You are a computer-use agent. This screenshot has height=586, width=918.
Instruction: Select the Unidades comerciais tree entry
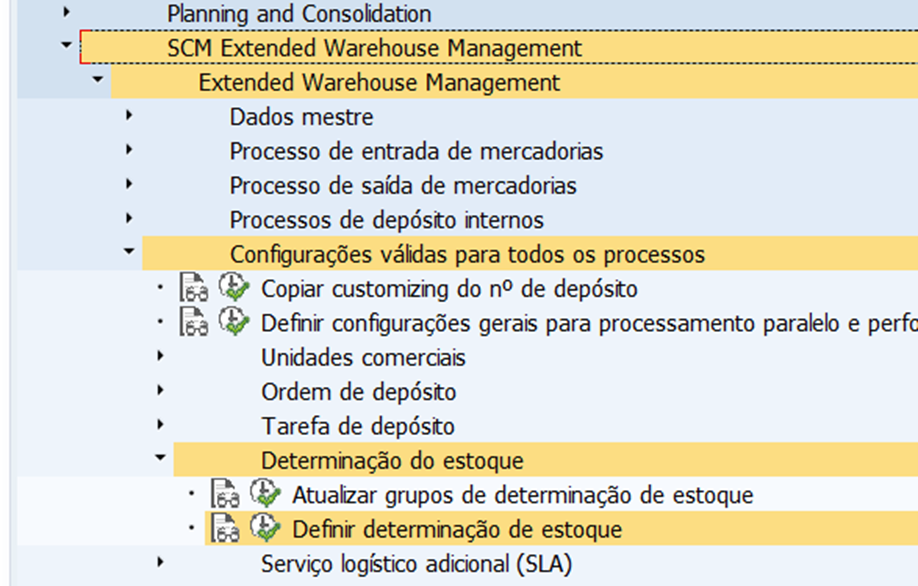coord(363,358)
